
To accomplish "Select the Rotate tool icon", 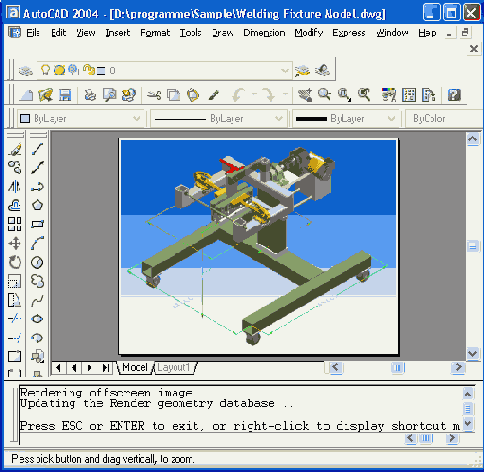I will tap(15, 262).
